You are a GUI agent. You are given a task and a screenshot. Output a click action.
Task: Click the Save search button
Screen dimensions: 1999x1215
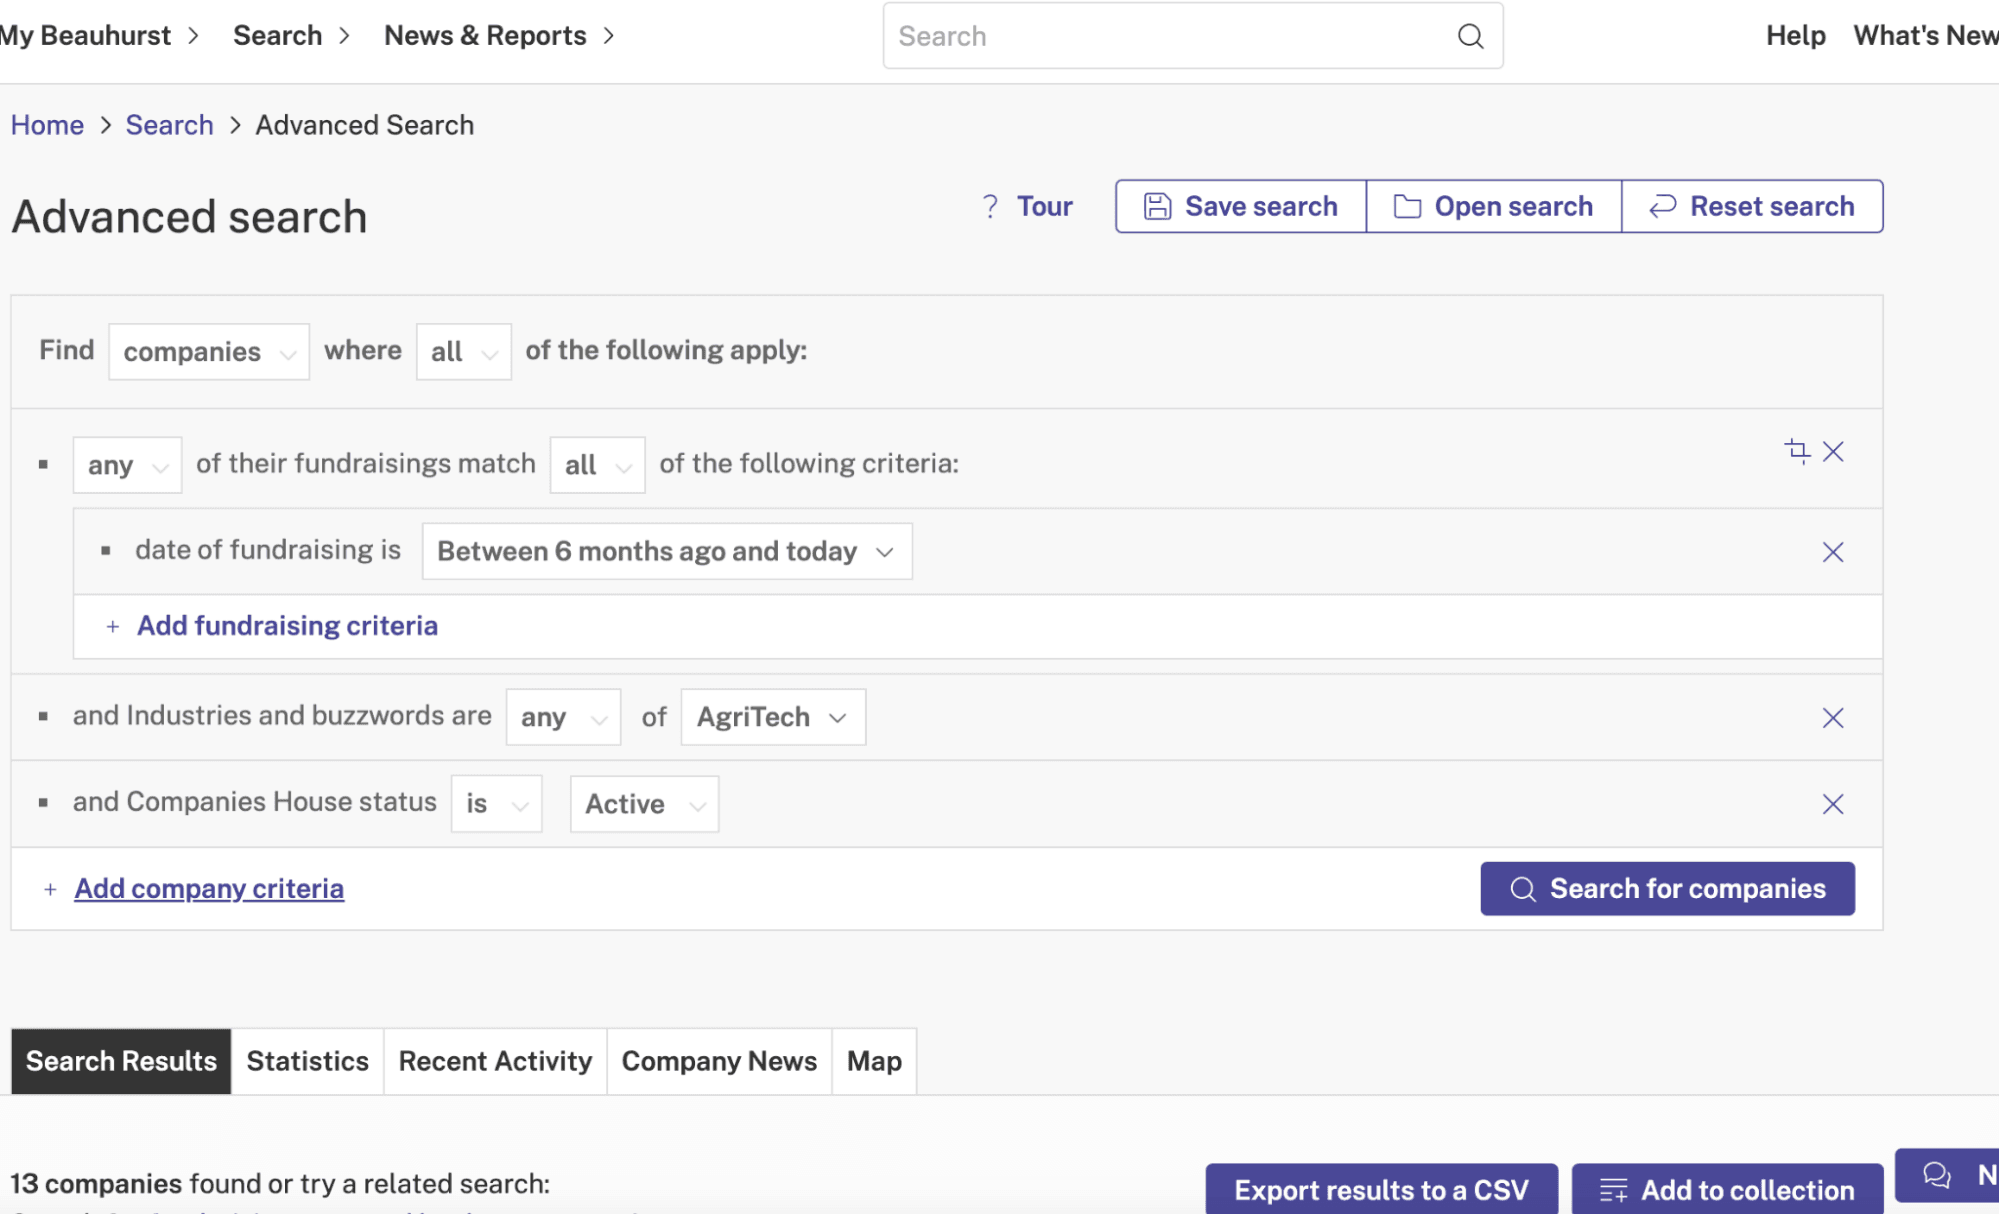(x=1240, y=207)
